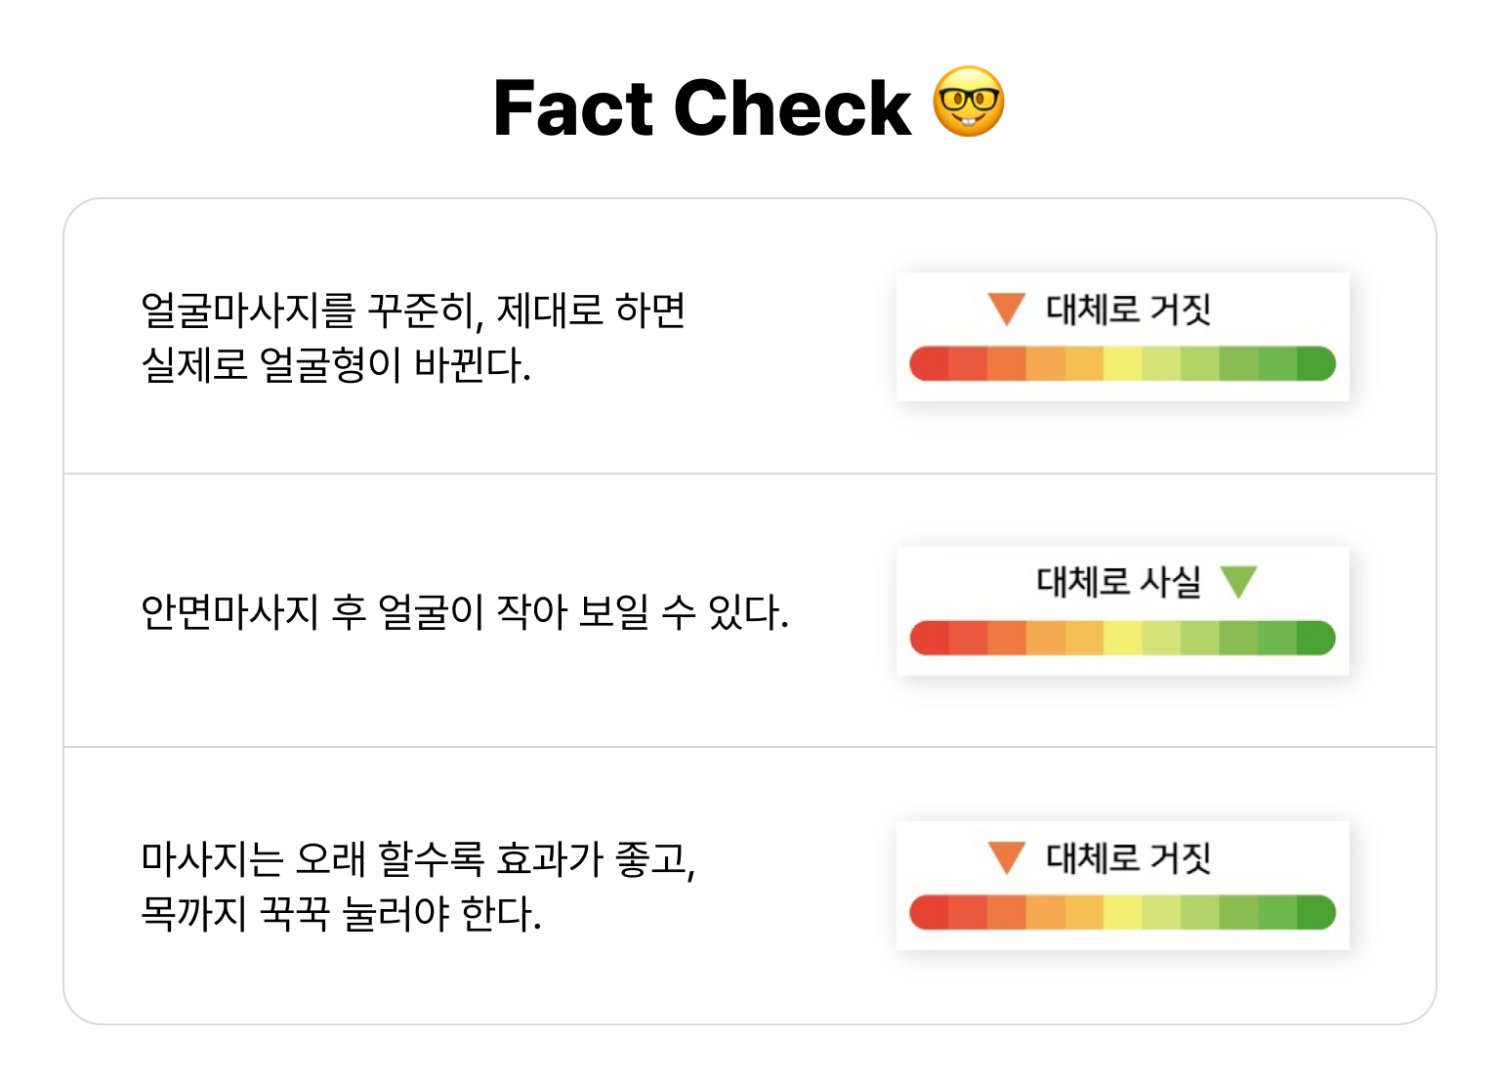This screenshot has height=1080, width=1500.
Task: Click the orange triangle marker in the first row
Action: click(x=1006, y=307)
